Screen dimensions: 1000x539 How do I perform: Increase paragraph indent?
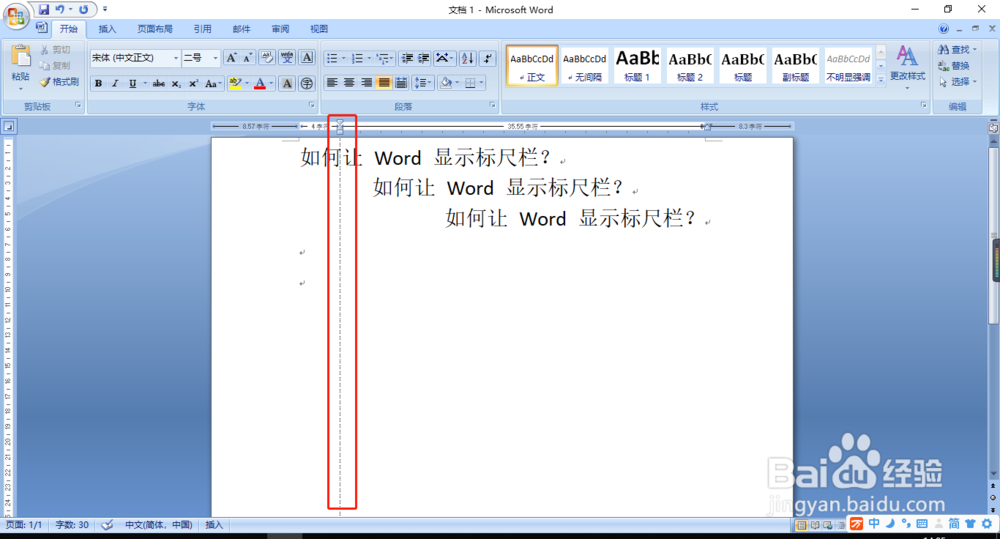tap(423, 58)
